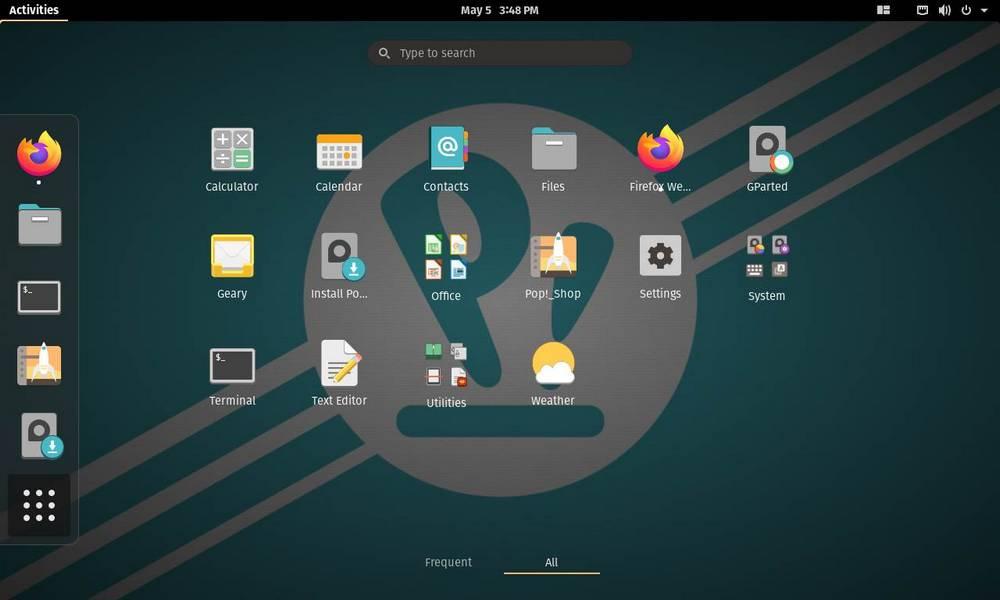
Task: Expand the system menu arrow
Action: [x=984, y=10]
